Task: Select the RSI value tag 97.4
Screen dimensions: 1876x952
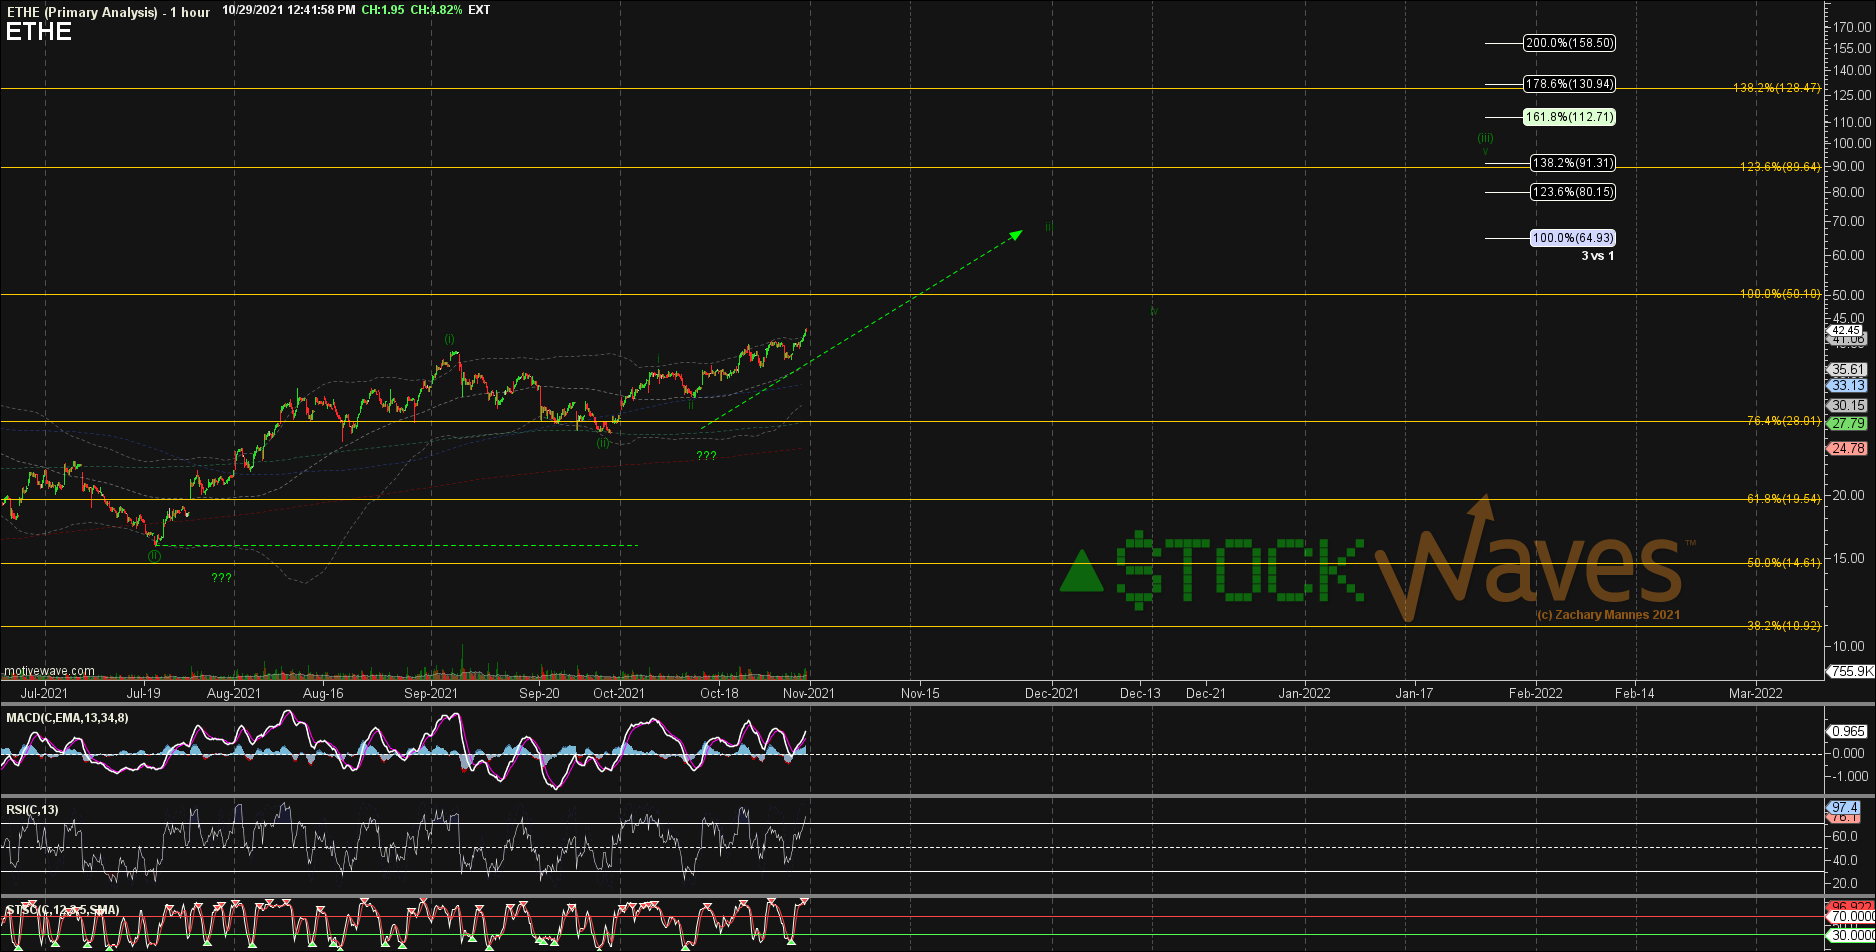Action: [1843, 807]
